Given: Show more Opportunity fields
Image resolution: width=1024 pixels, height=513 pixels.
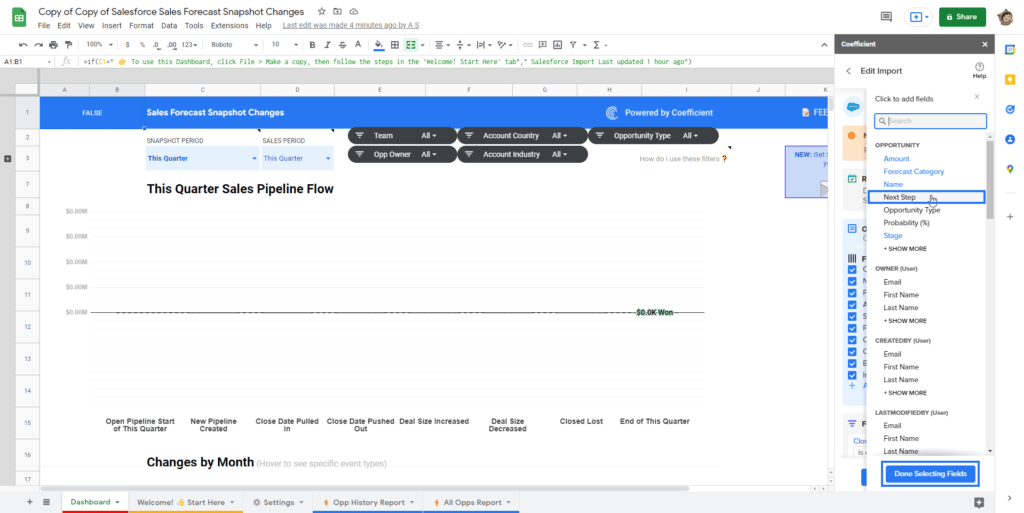Looking at the screenshot, I should point(904,249).
